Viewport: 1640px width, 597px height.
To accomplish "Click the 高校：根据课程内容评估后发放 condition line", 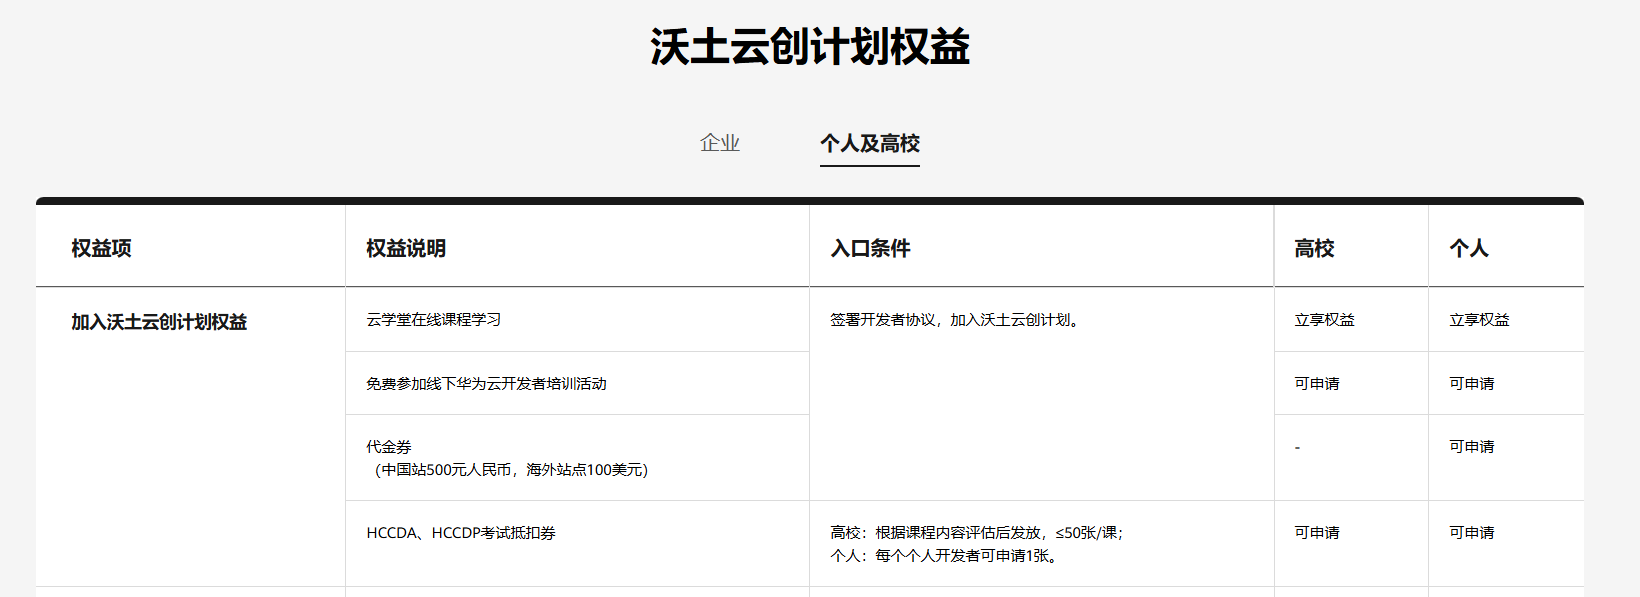I will (977, 533).
